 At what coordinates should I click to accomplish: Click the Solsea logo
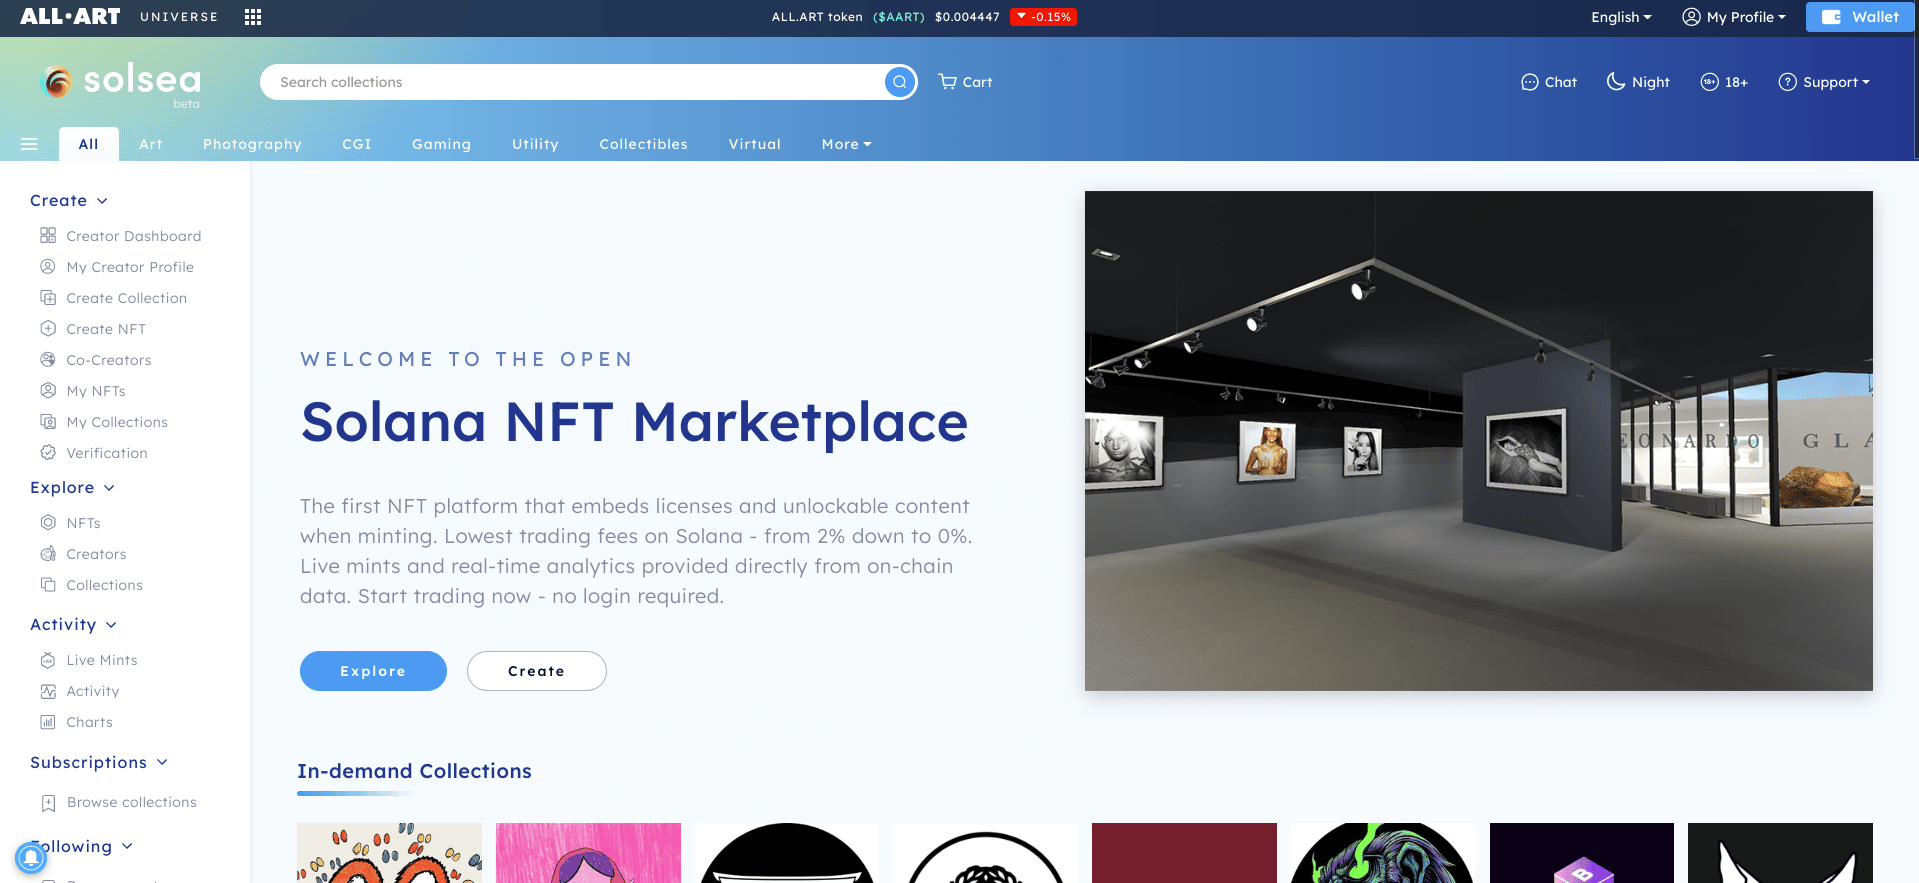click(121, 83)
